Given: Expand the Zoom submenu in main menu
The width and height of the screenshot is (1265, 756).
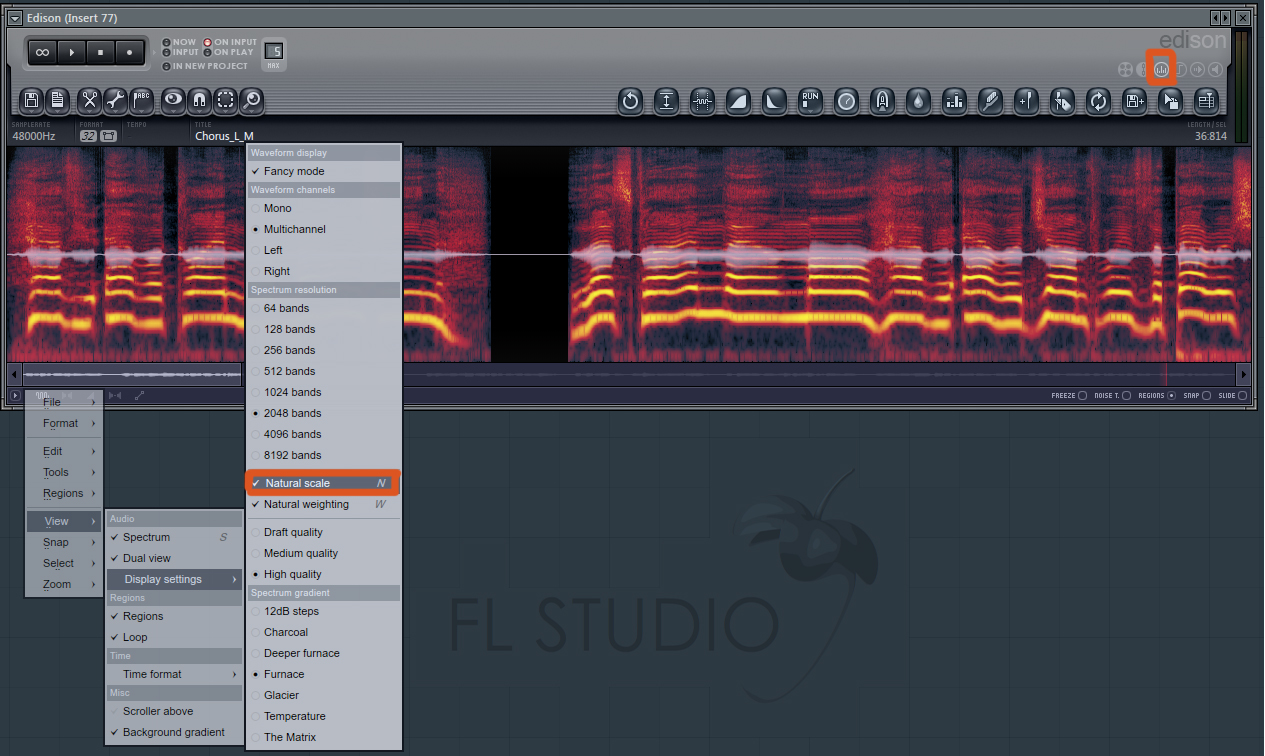Looking at the screenshot, I should pos(64,584).
